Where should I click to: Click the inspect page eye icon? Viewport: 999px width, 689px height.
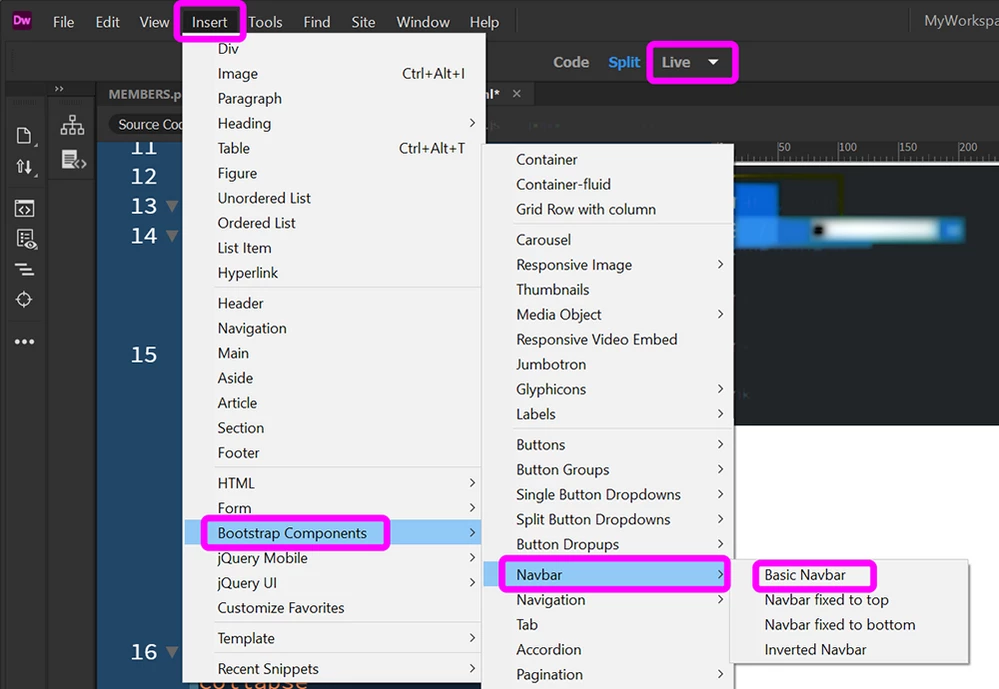25,239
